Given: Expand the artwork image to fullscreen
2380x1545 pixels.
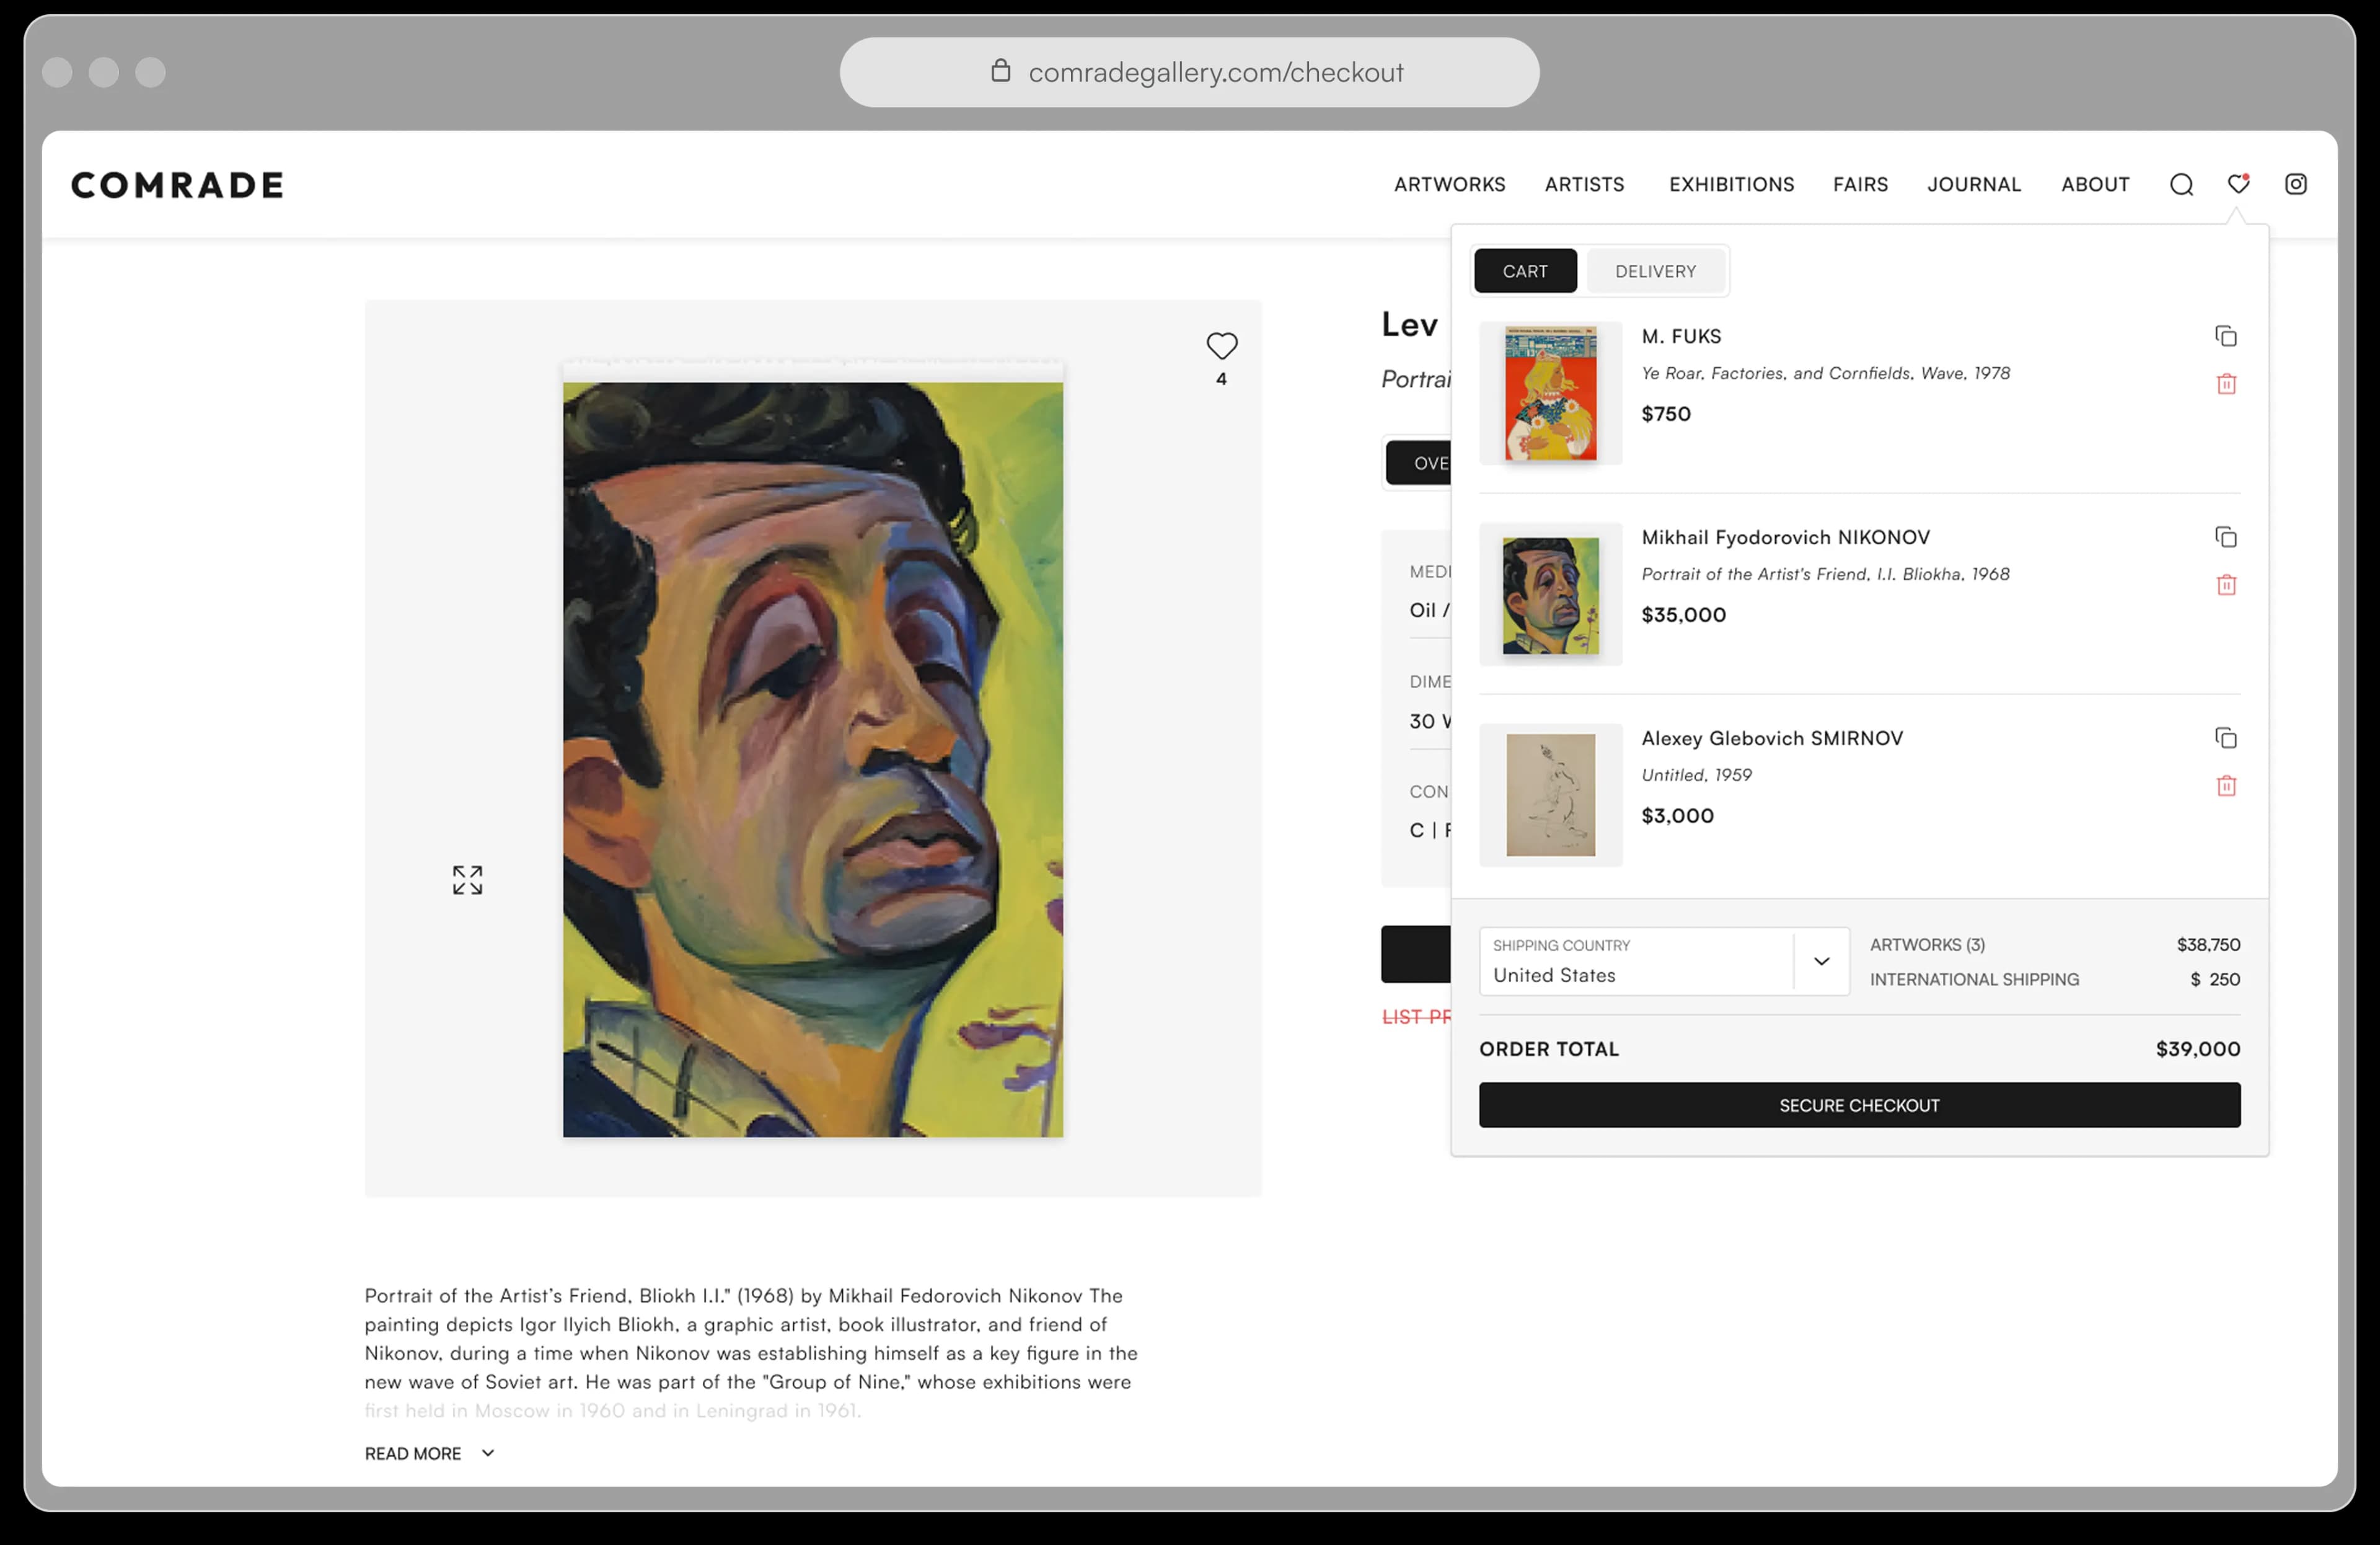Looking at the screenshot, I should (467, 880).
